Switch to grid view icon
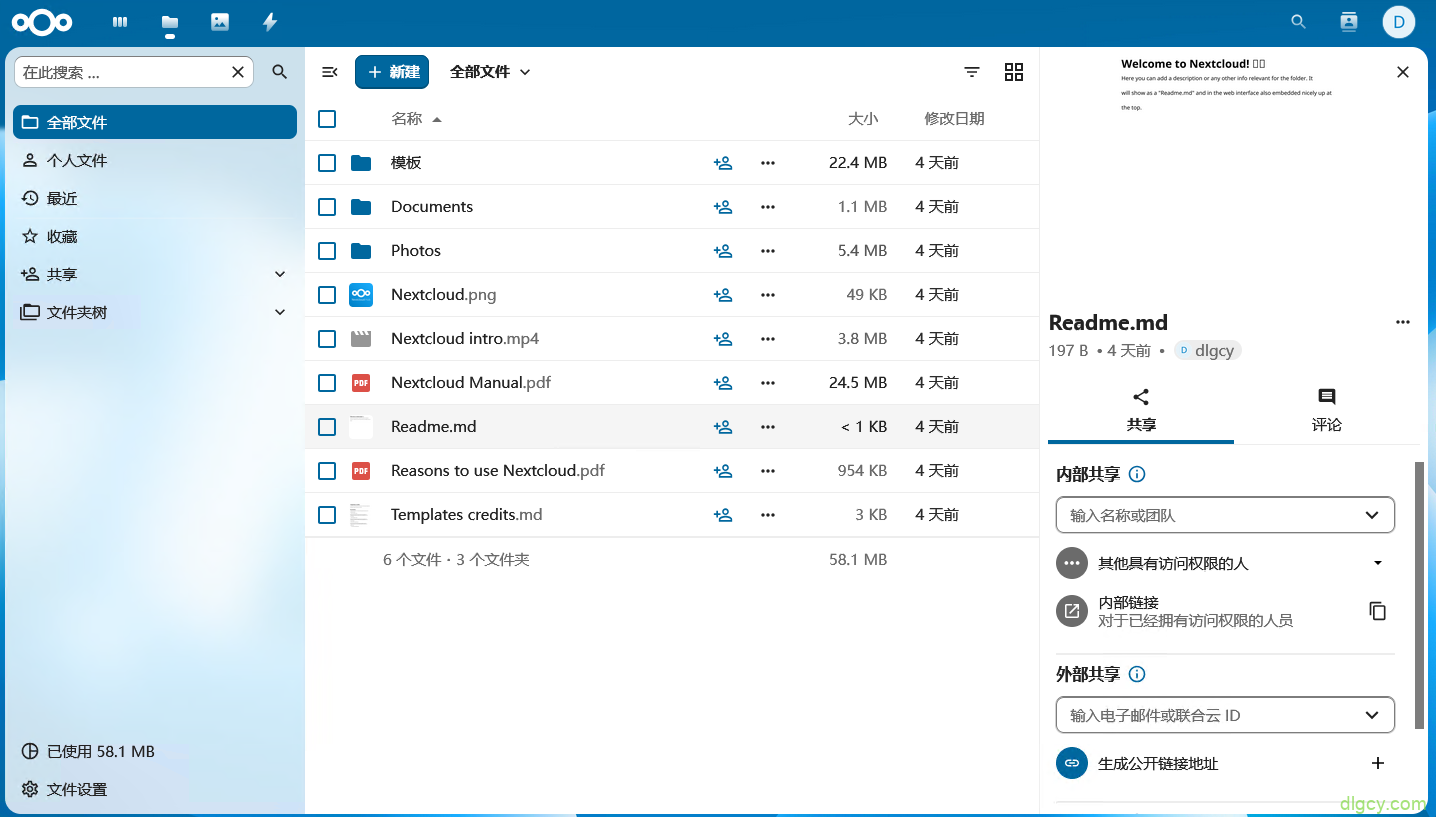This screenshot has width=1436, height=817. coord(1014,72)
